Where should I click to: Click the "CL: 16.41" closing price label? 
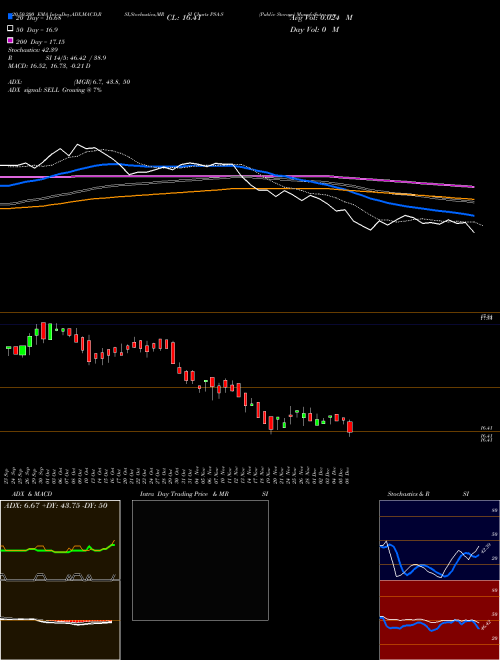(184, 18)
